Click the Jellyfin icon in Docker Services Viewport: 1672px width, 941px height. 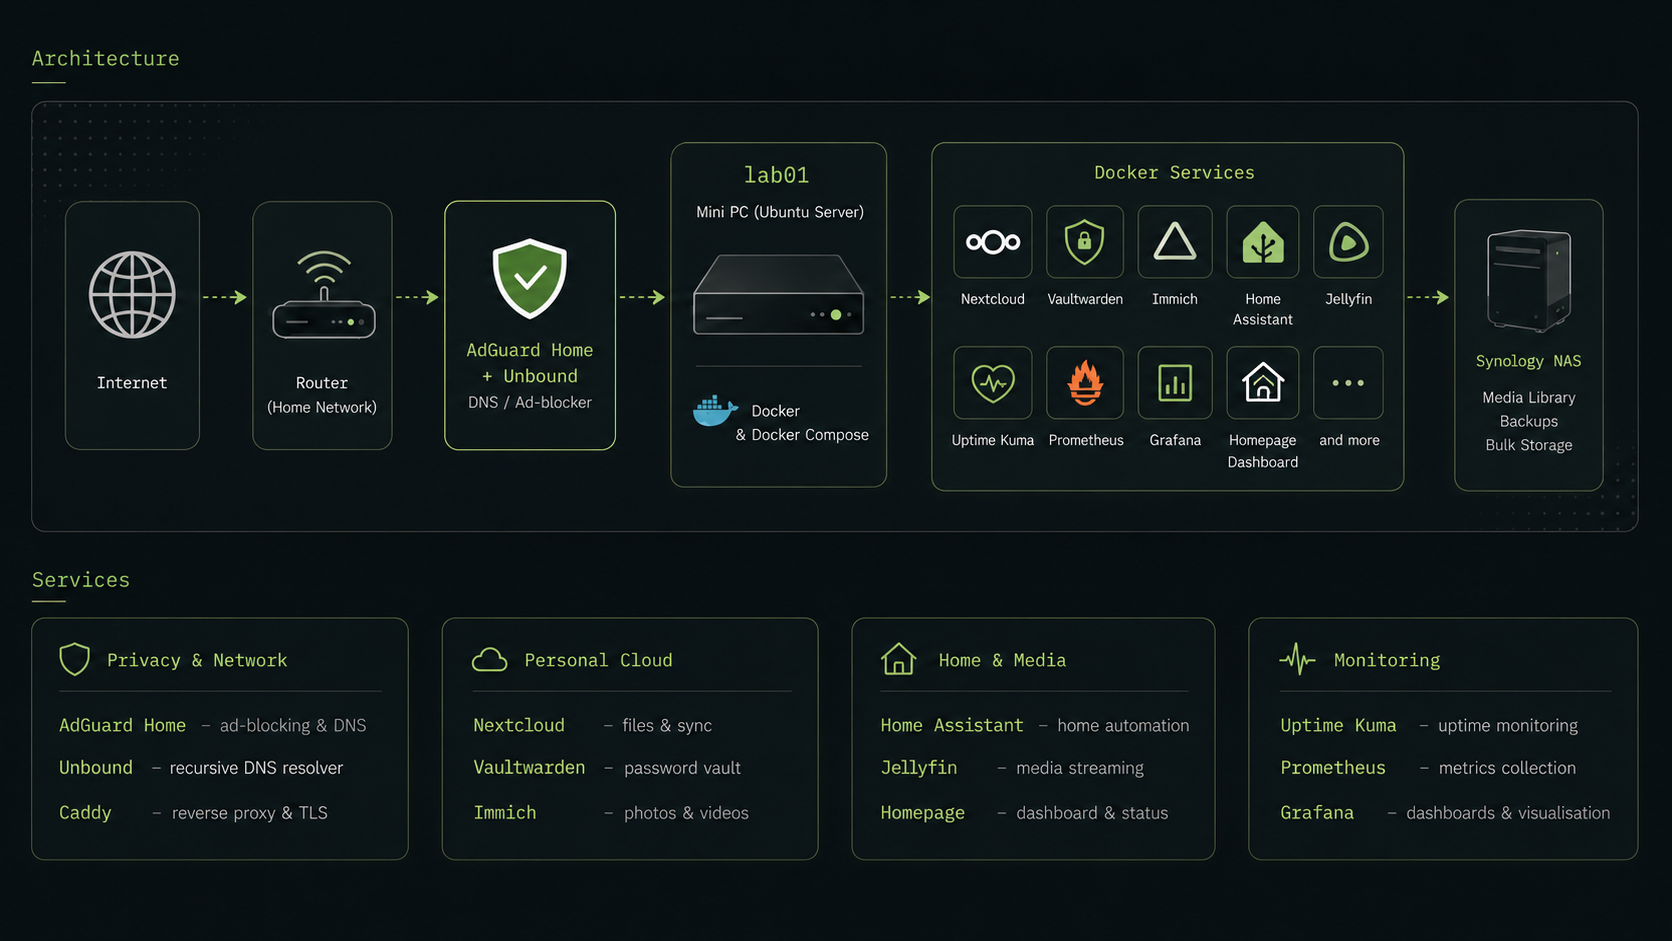coord(1348,242)
